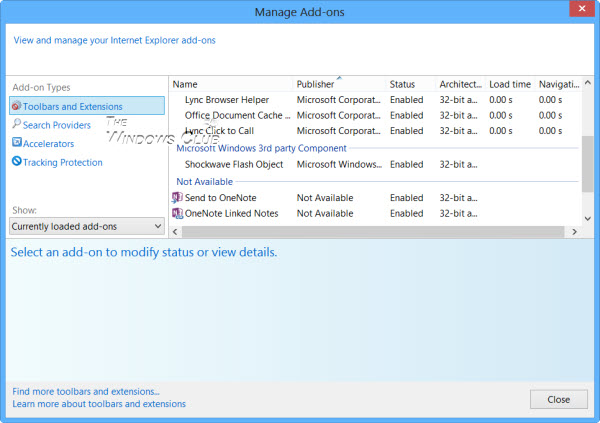Image resolution: width=600 pixels, height=423 pixels.
Task: Open Find more toolbars and extensions link
Action: (x=86, y=392)
